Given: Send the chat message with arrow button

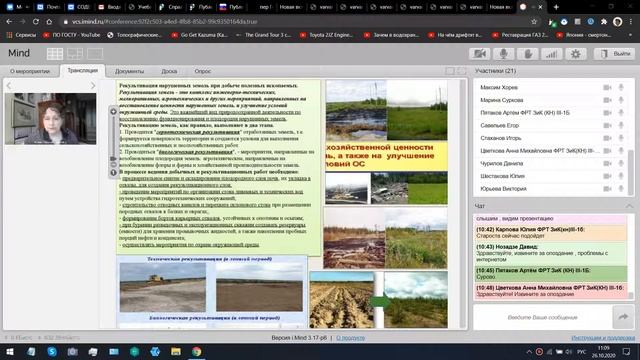Looking at the screenshot, I should [x=623, y=317].
